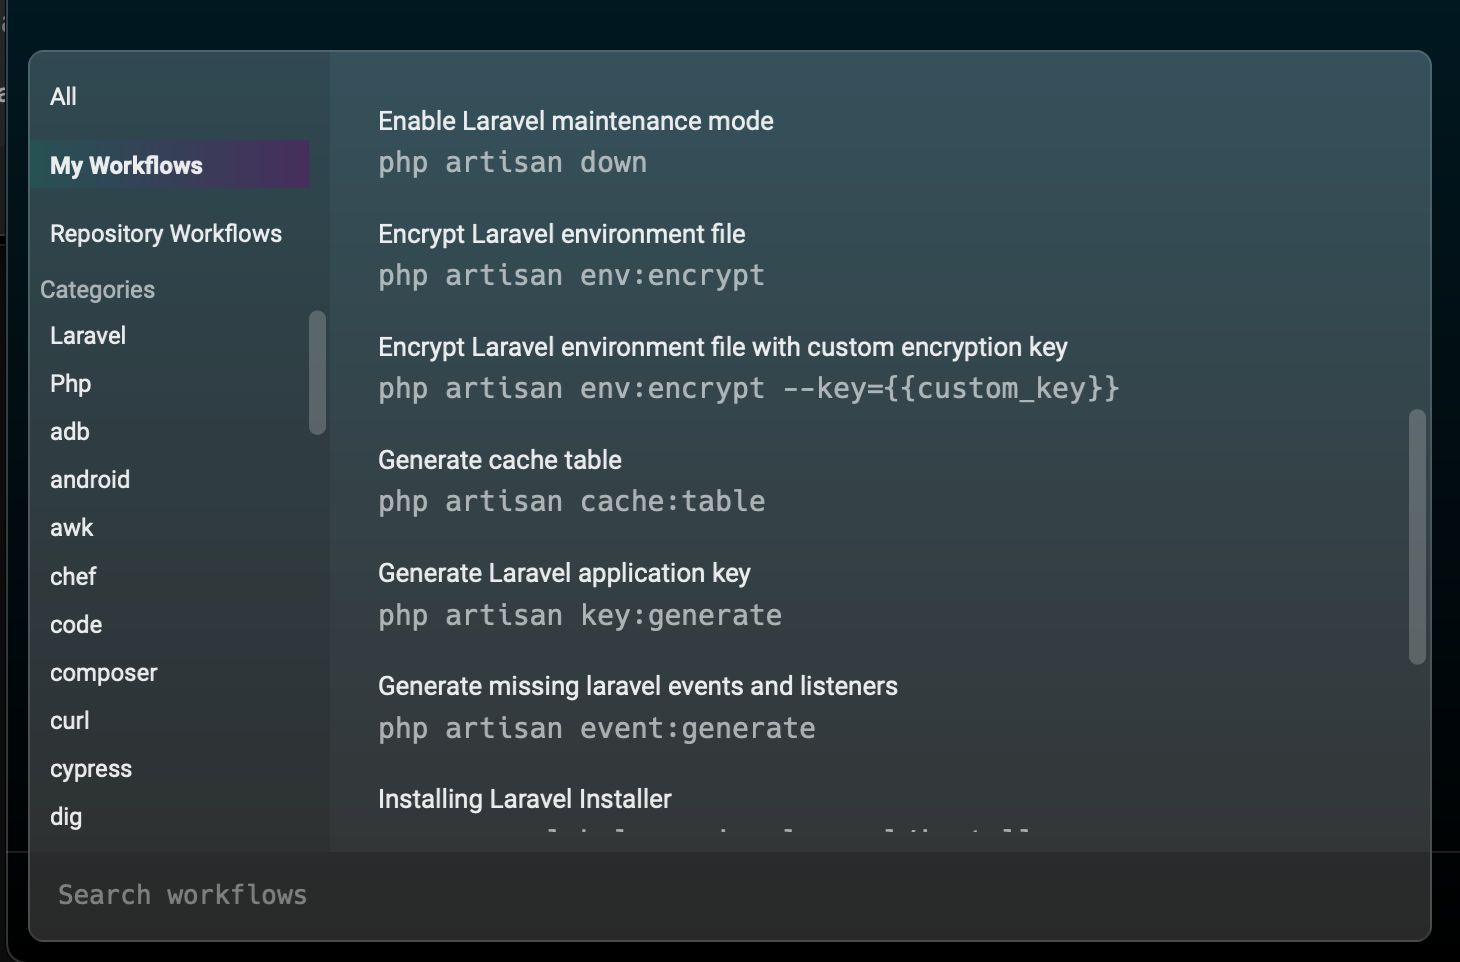This screenshot has height=962, width=1460.
Task: Click the Categories heading label
Action: 98,290
